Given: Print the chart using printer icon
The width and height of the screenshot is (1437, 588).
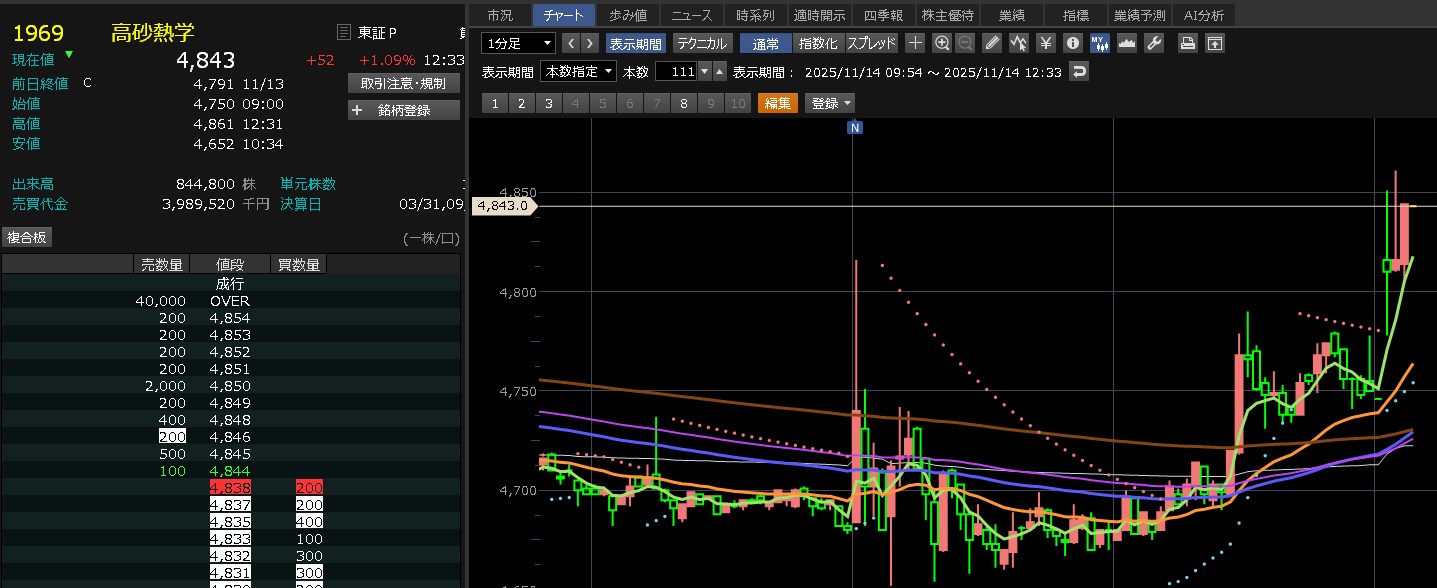Looking at the screenshot, I should [x=1187, y=43].
